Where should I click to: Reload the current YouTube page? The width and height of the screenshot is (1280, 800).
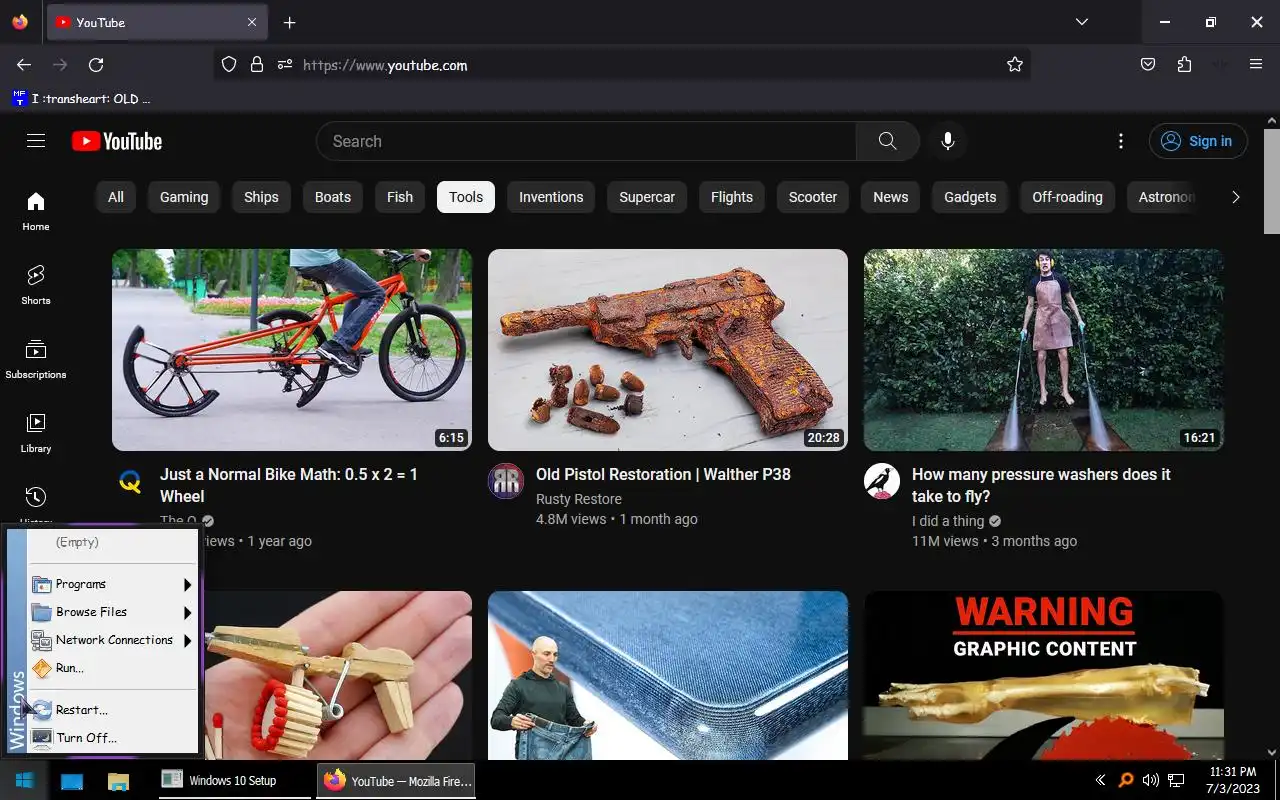[96, 65]
